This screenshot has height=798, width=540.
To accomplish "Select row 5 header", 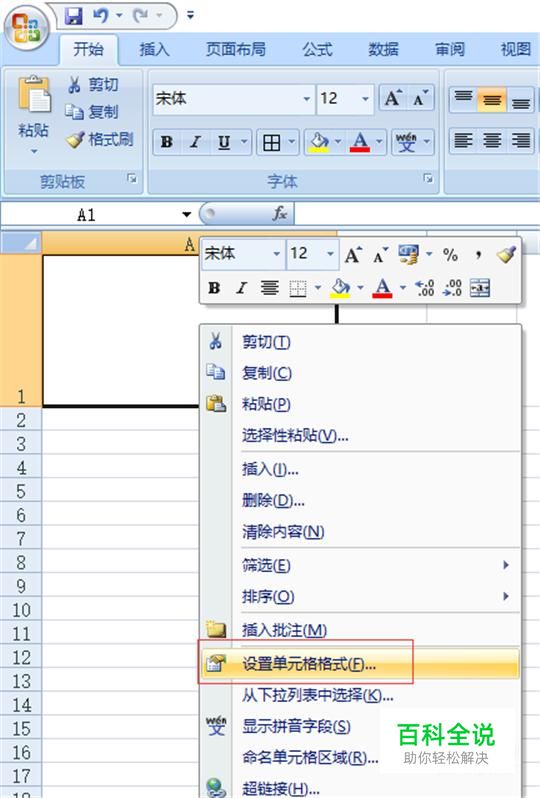I will pos(21,491).
